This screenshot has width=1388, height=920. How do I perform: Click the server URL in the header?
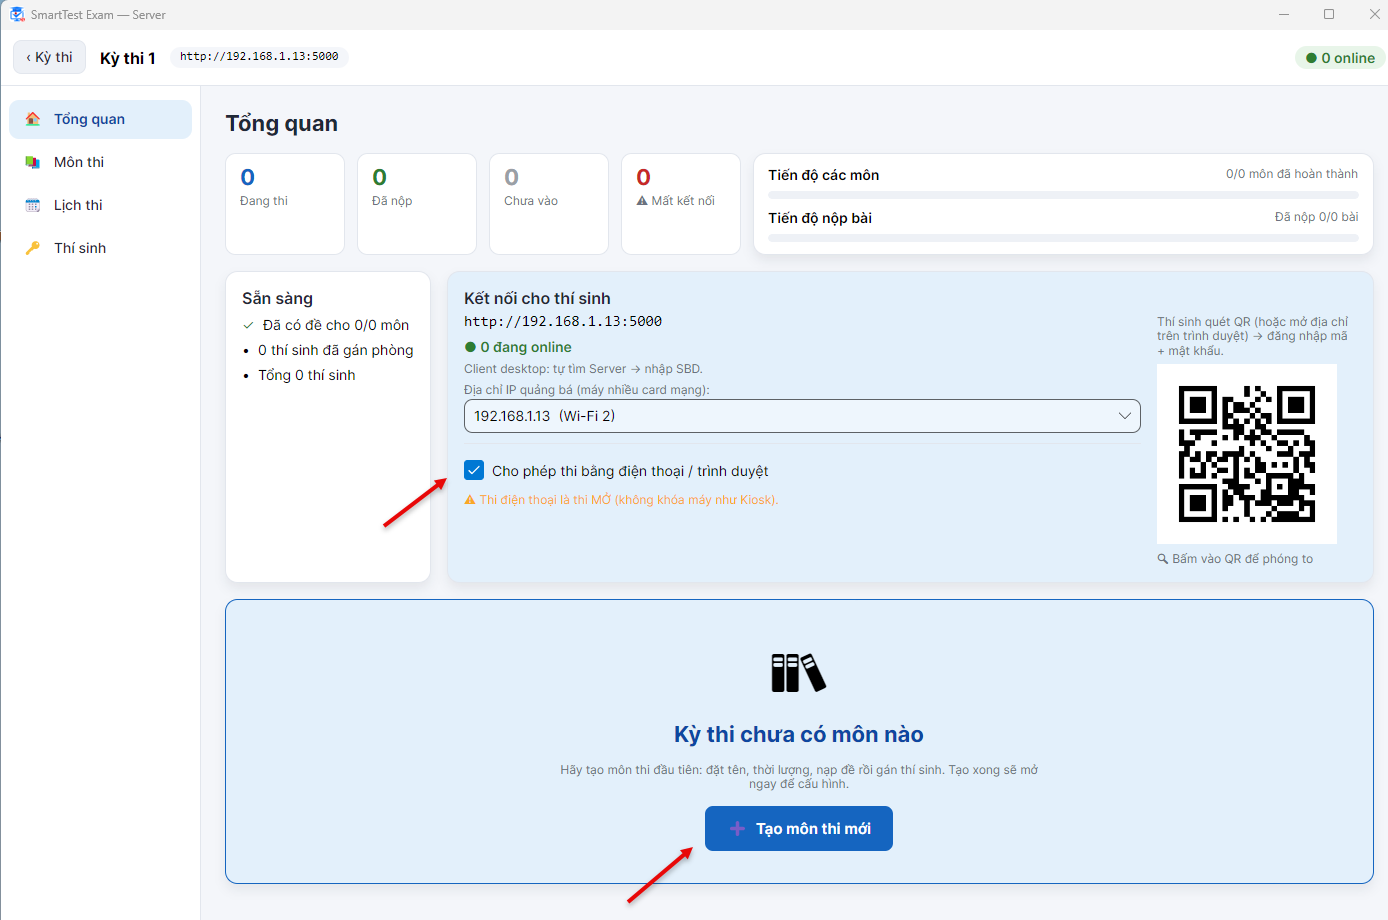[x=259, y=56]
